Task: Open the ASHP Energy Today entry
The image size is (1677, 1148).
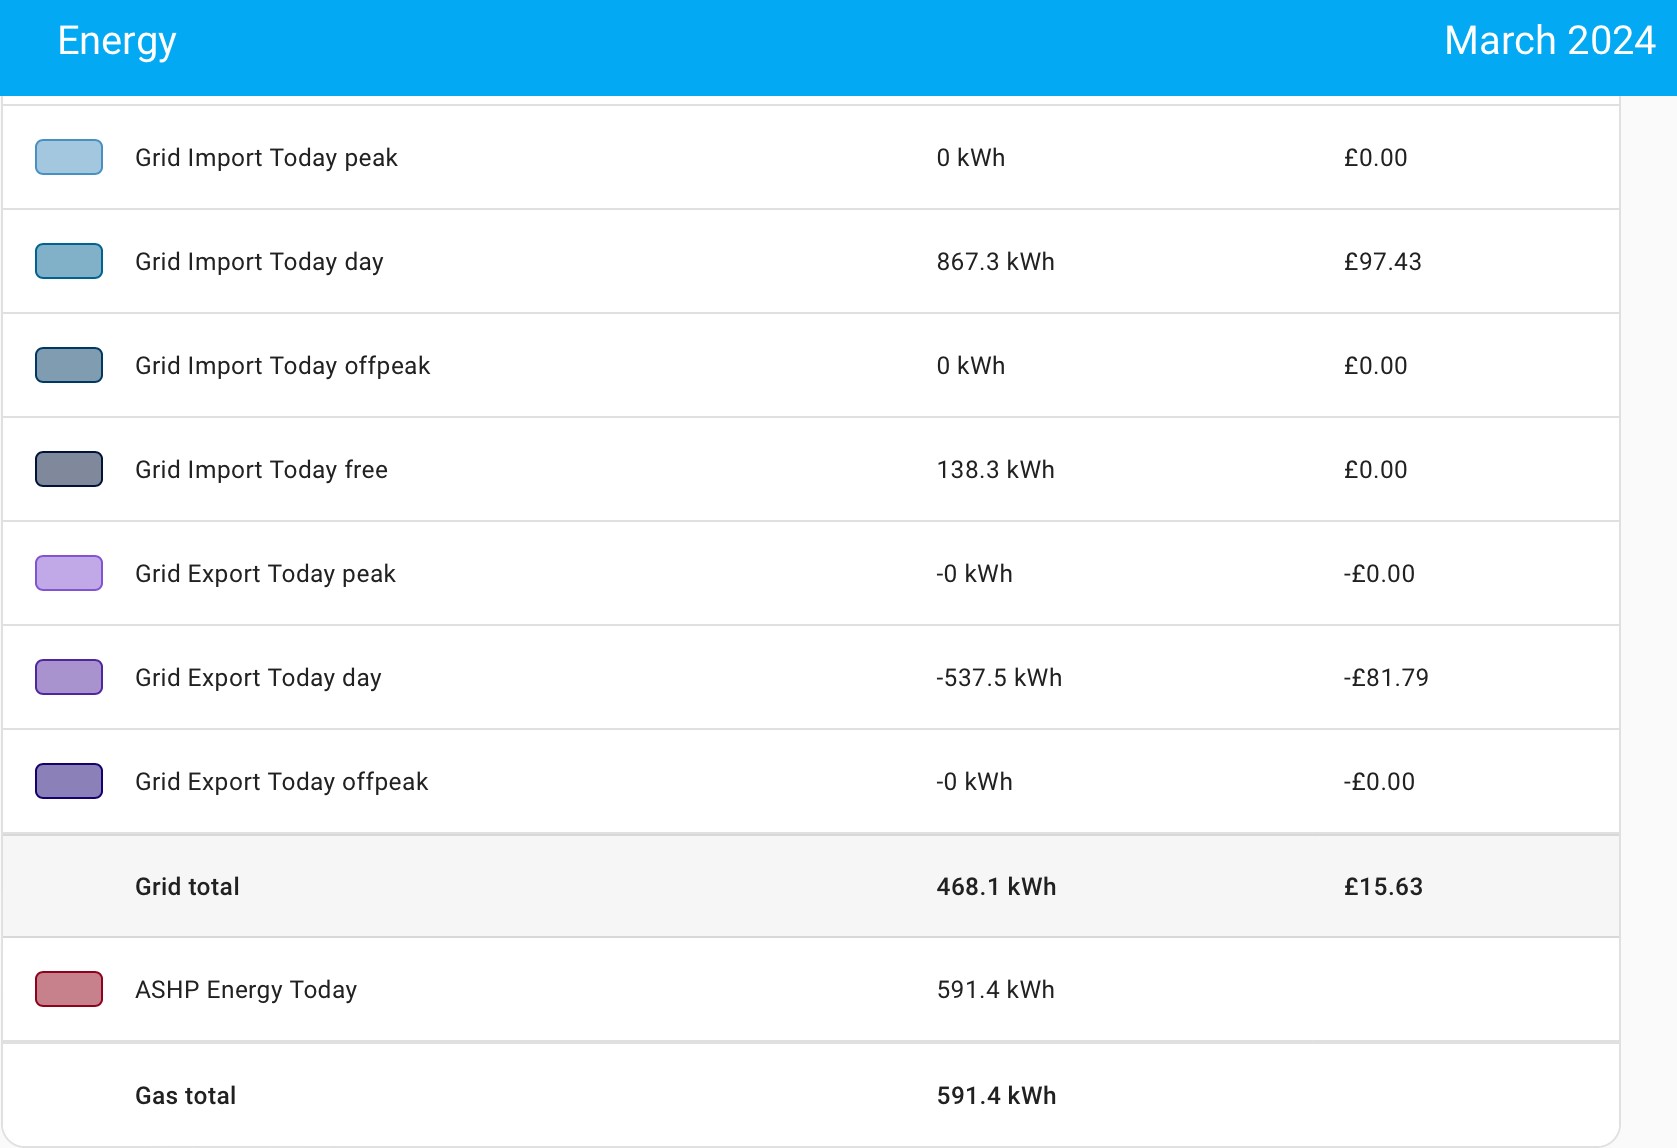Action: (810, 989)
